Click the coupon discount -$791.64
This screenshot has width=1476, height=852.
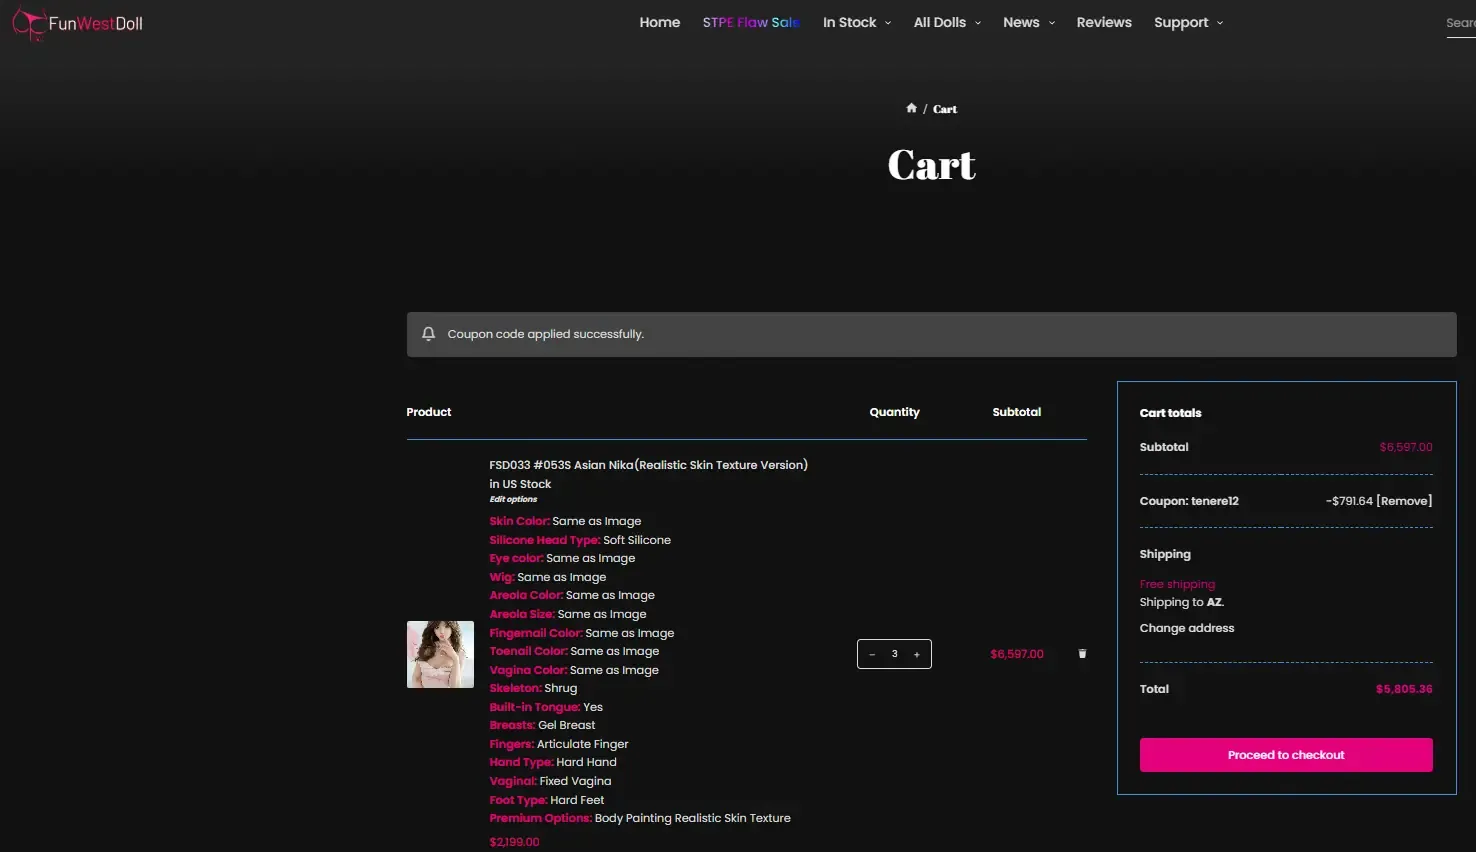tap(1349, 501)
